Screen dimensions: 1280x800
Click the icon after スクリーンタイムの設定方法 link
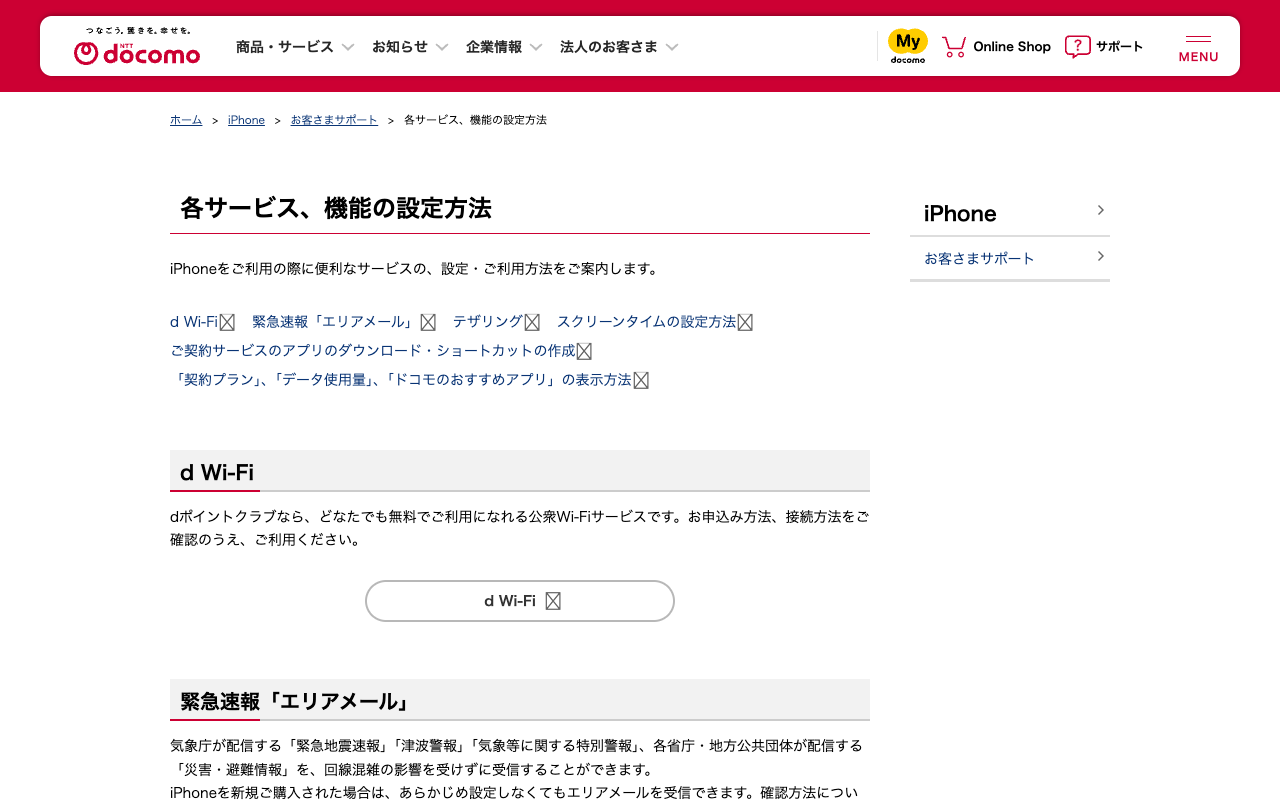point(745,322)
